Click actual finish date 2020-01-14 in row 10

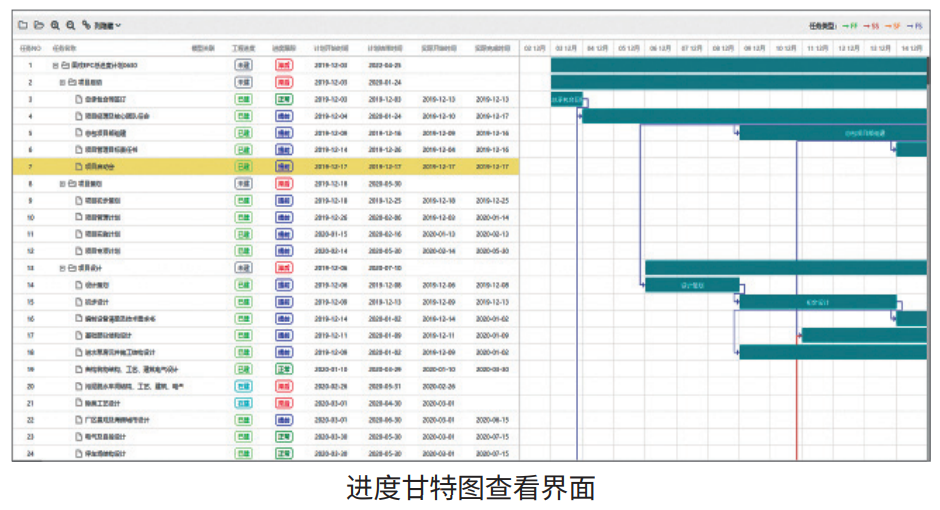(492, 217)
